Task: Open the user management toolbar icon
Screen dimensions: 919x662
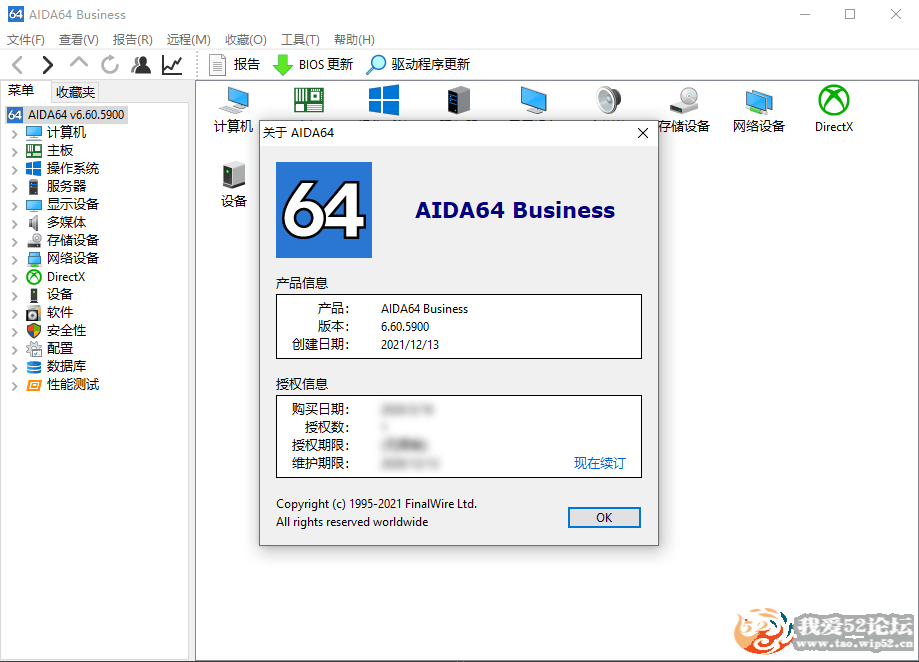Action: point(141,64)
